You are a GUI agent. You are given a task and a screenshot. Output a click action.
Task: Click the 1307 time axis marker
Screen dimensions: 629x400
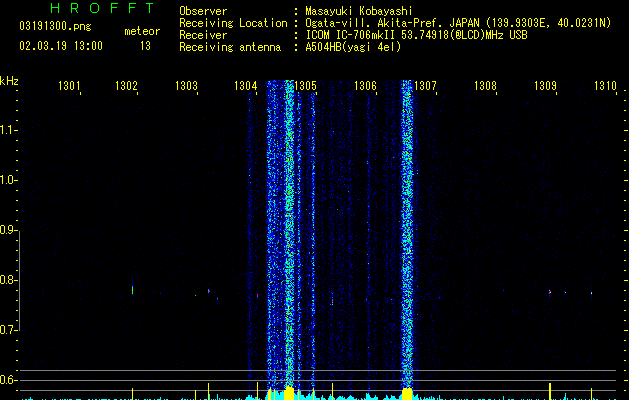[x=425, y=86]
